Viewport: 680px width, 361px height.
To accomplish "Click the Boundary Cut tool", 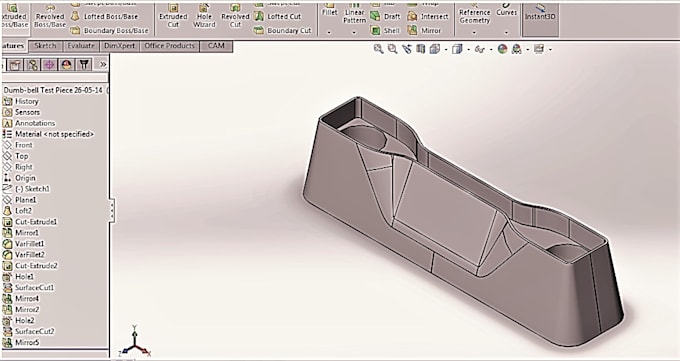I will click(x=283, y=30).
